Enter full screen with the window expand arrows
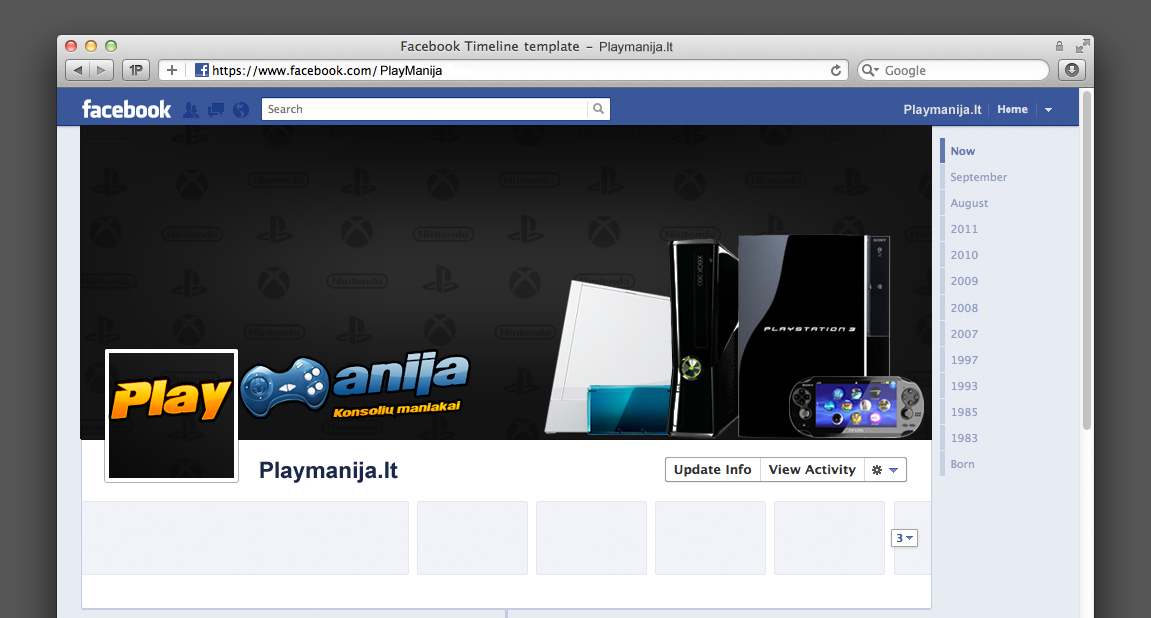 click(x=1082, y=46)
